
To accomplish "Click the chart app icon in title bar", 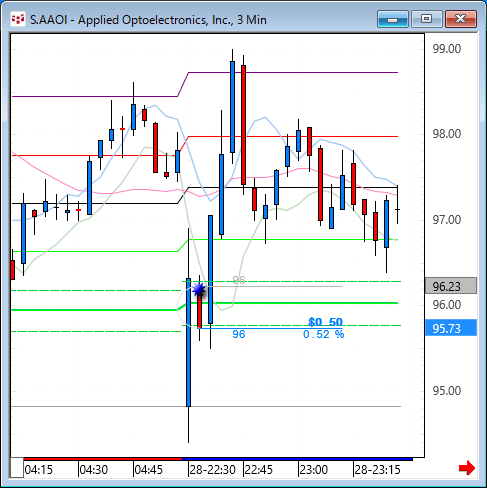I will coord(18,20).
